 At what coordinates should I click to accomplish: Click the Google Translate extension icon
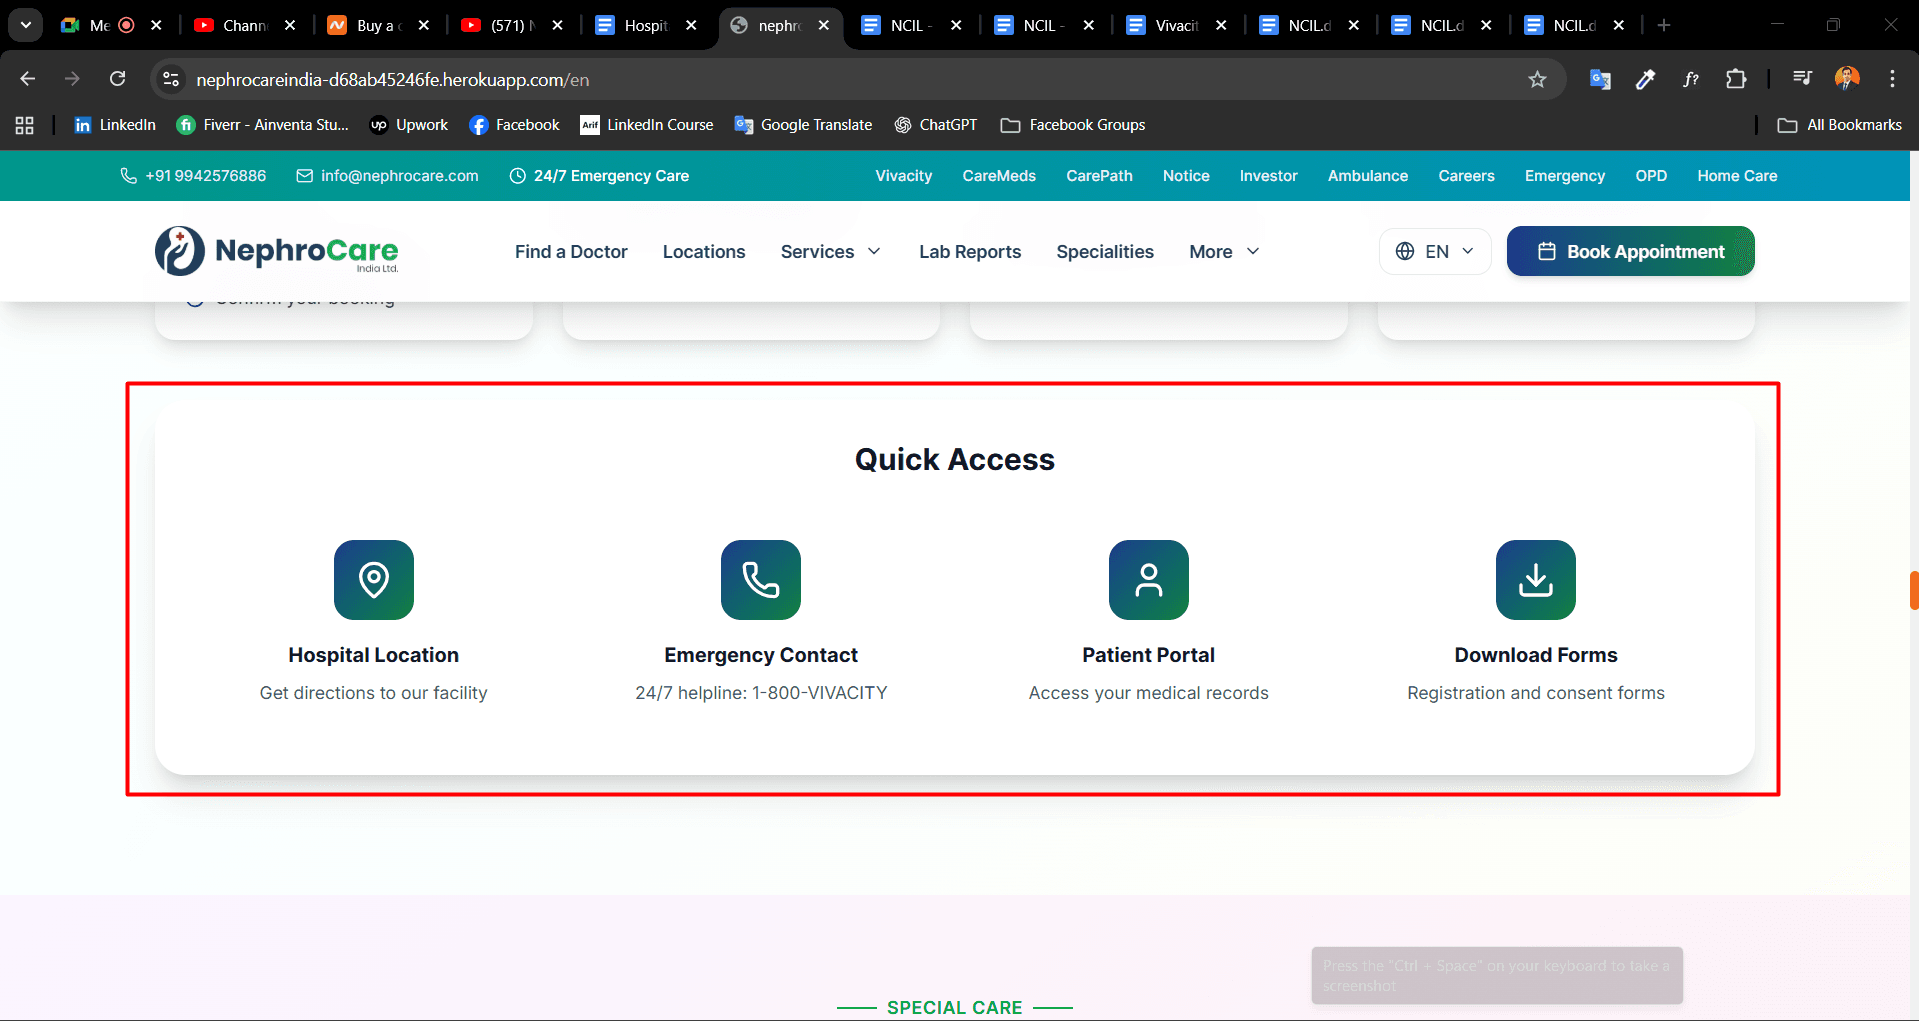click(1600, 80)
